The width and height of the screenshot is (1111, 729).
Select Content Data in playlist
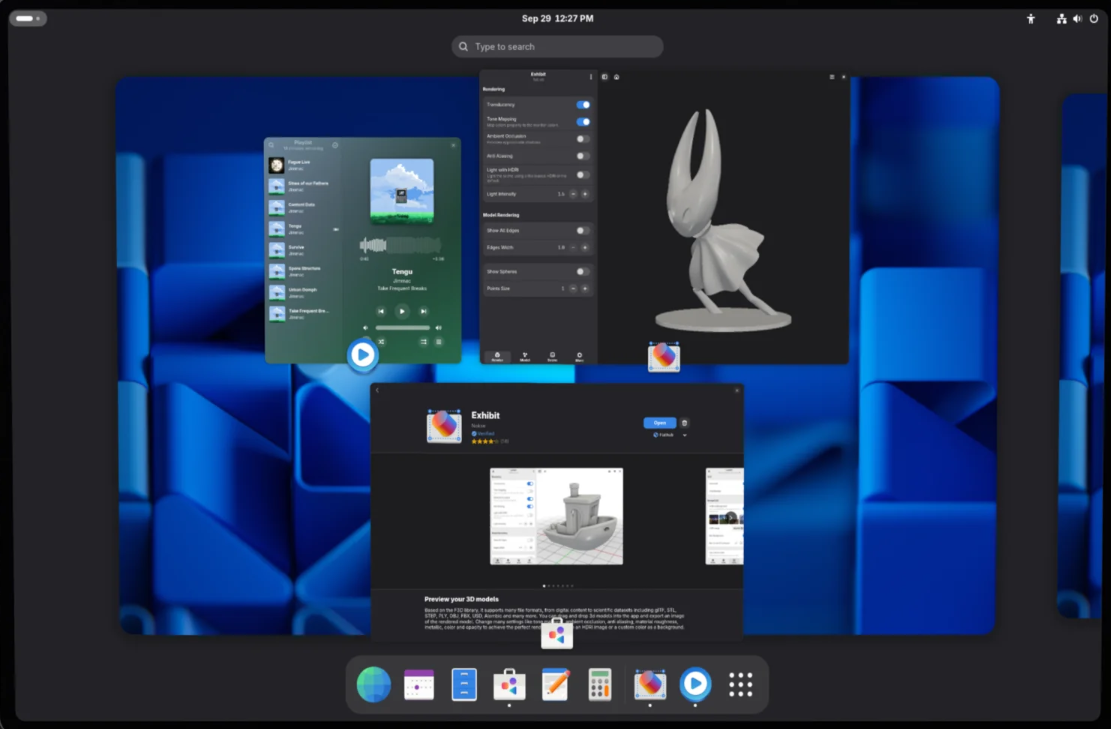[303, 208]
